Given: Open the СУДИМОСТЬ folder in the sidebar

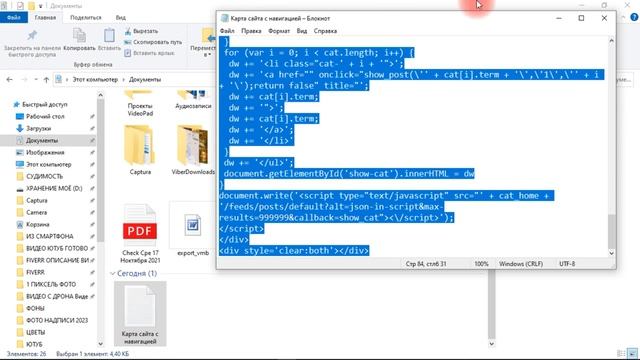Looking at the screenshot, I should (44, 176).
